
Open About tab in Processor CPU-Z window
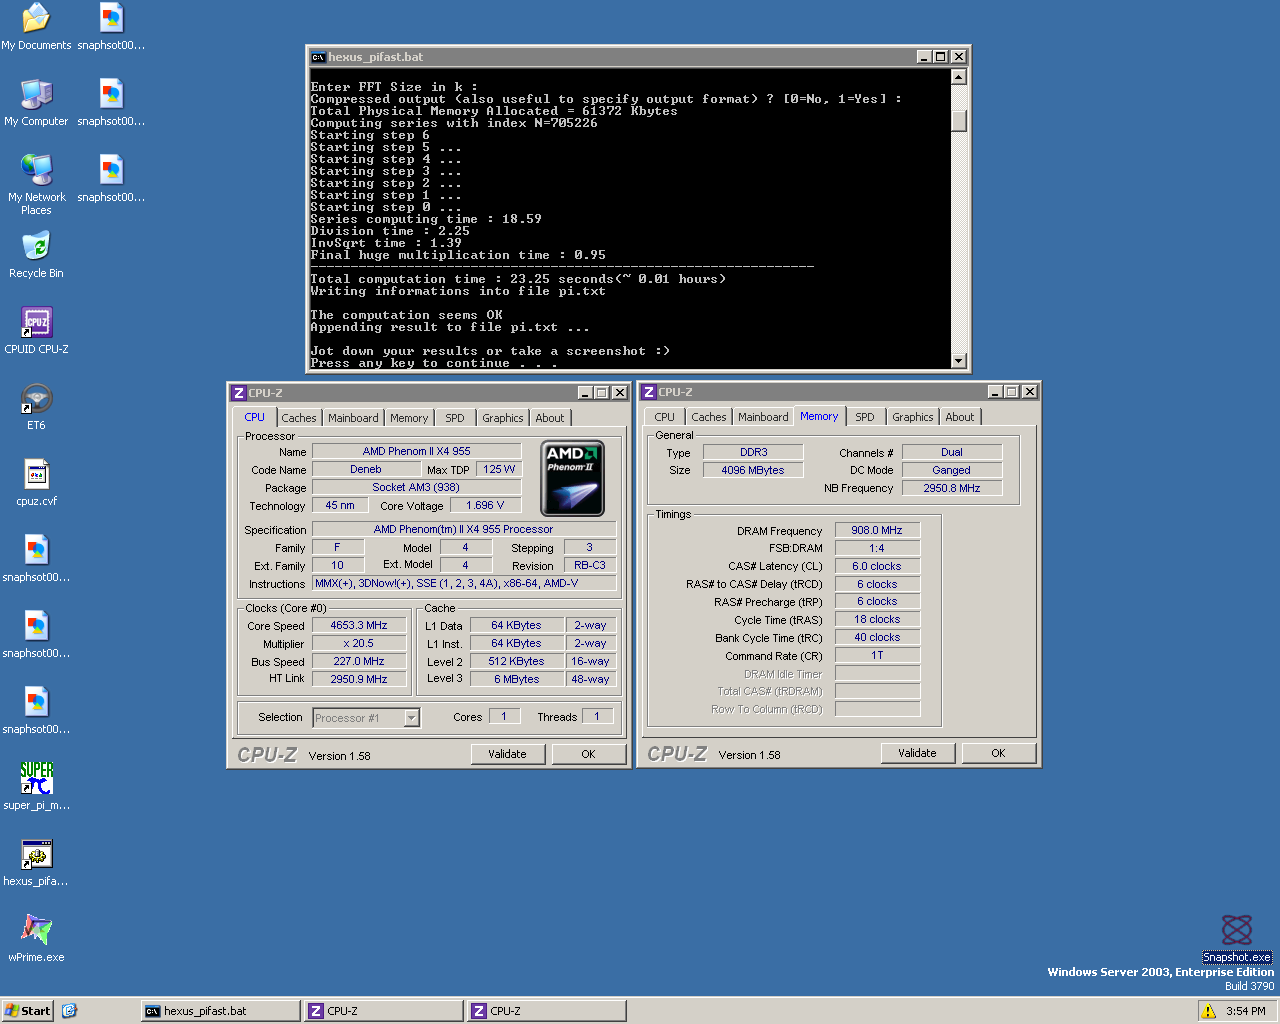[550, 418]
